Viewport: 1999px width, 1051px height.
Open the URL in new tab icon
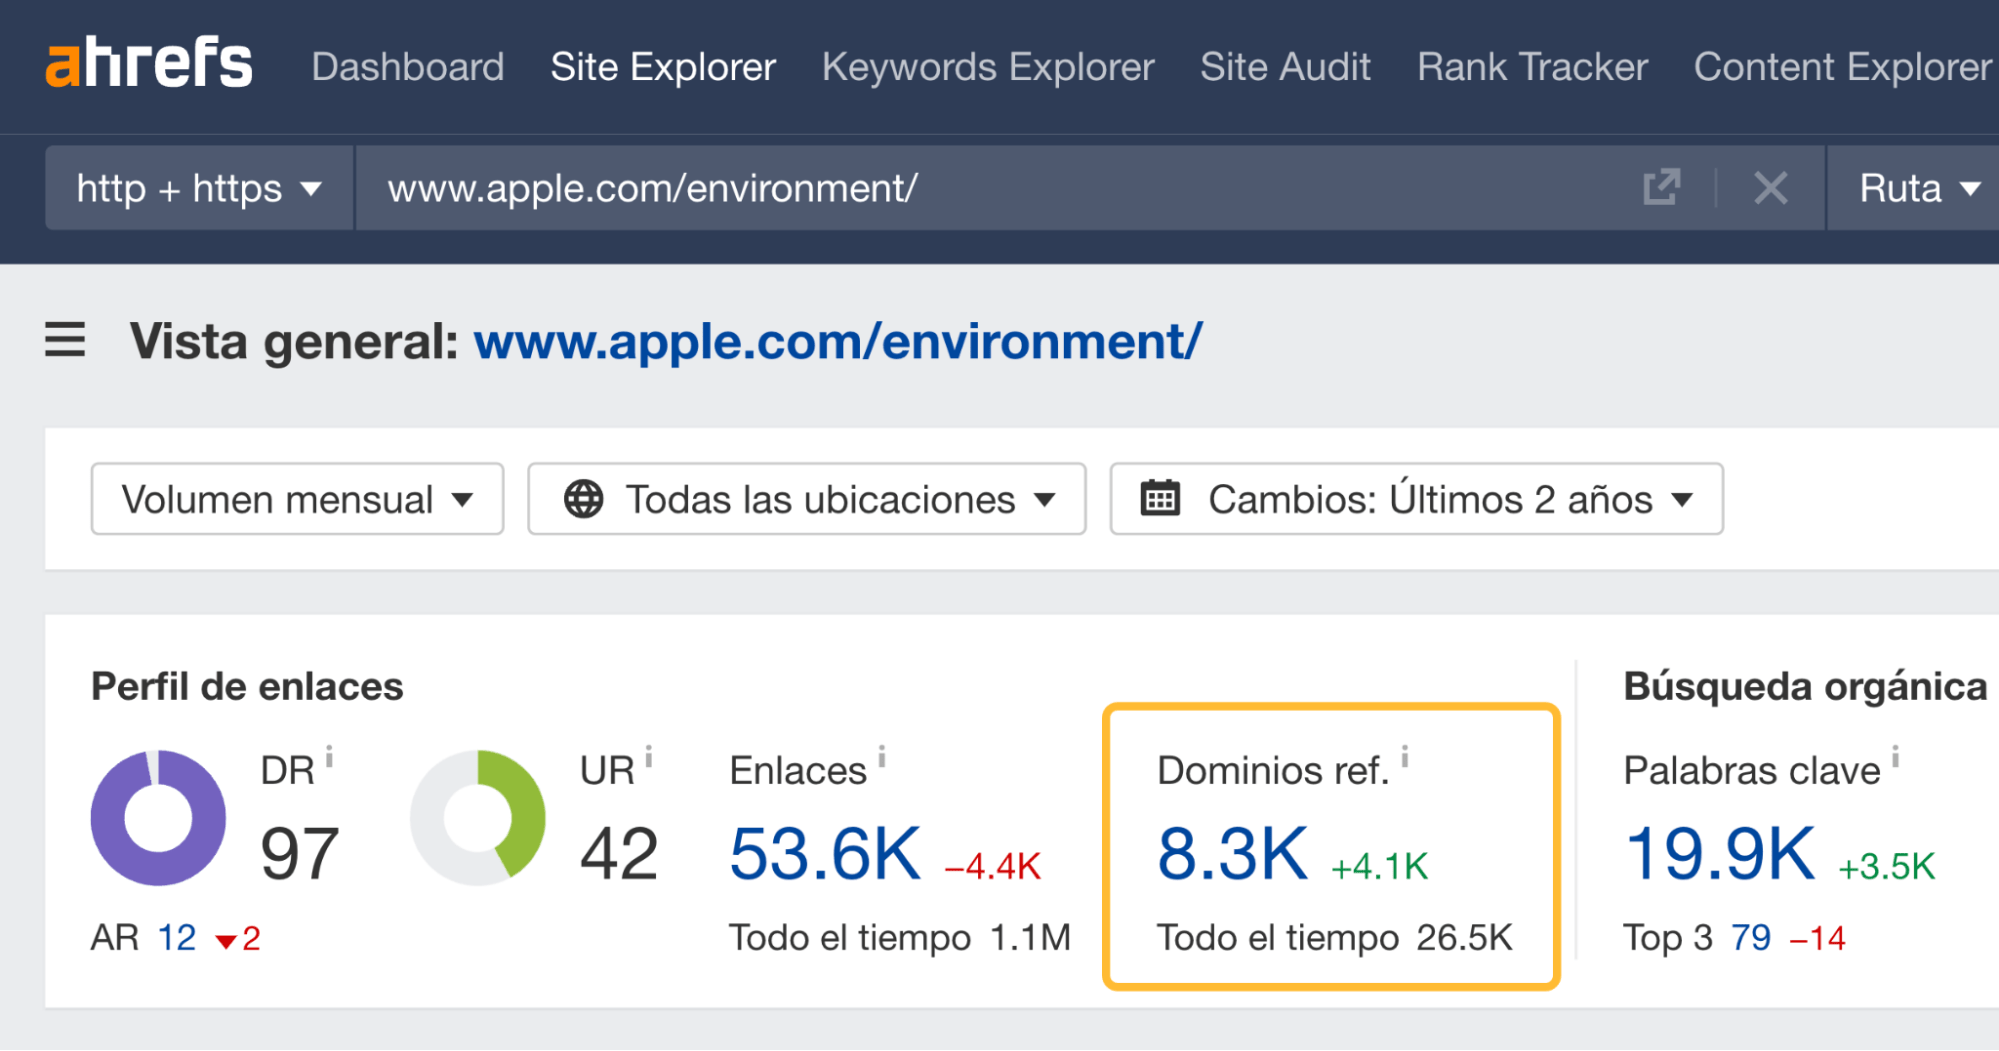click(1660, 188)
